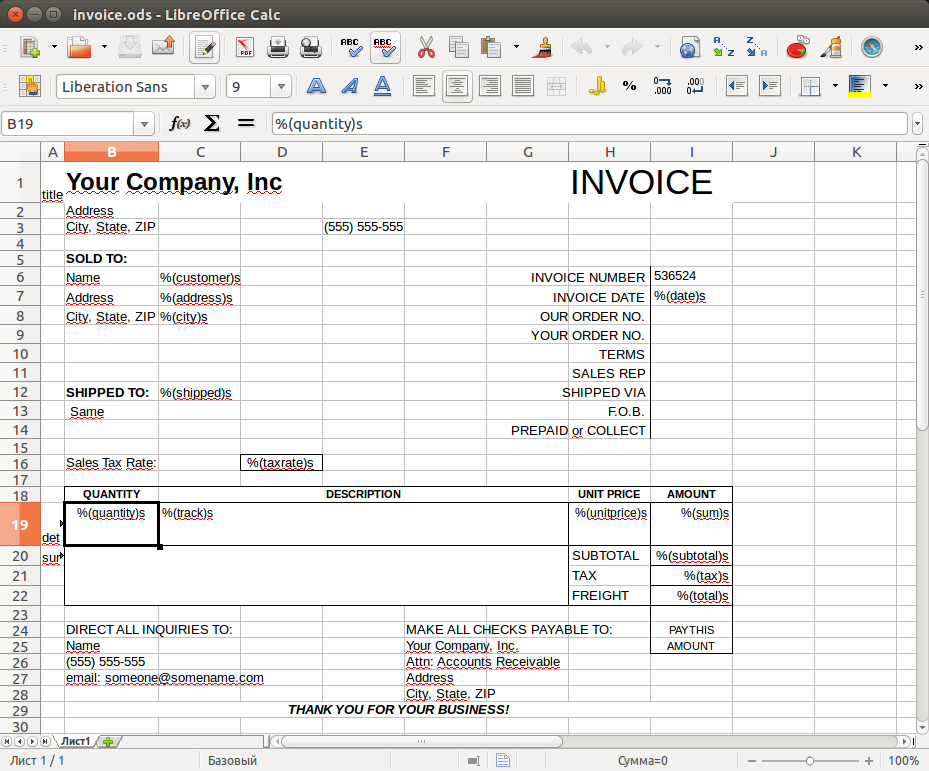Open page preview
Viewport: 929px width, 771px height.
[x=310, y=47]
